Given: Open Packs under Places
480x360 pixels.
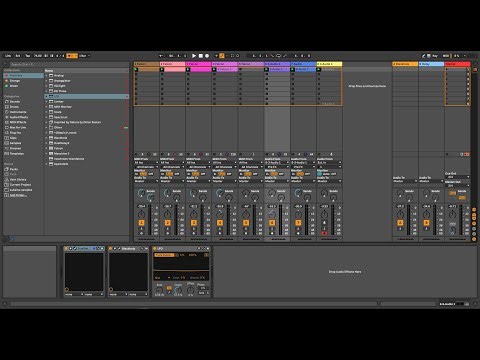Looking at the screenshot, I should [x=23, y=169].
